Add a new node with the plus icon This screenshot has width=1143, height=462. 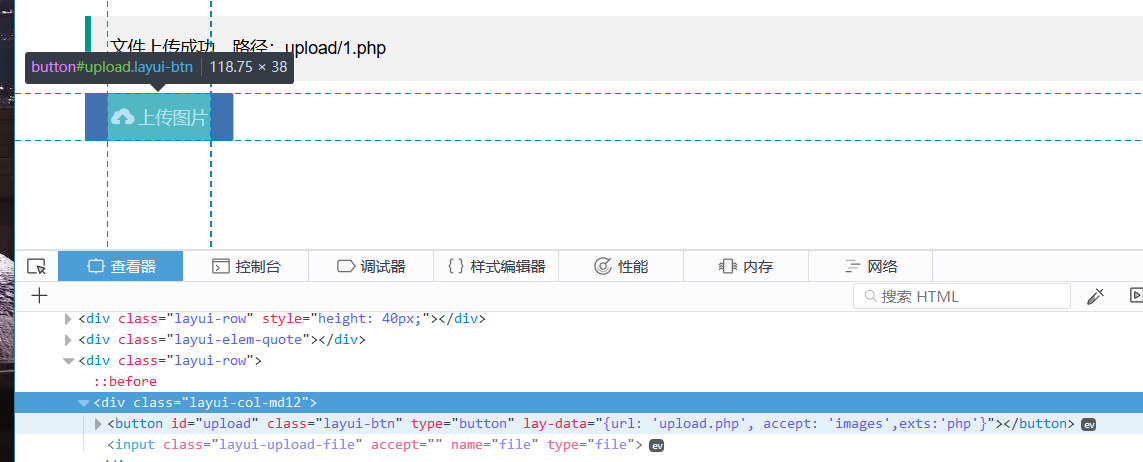(x=39, y=295)
